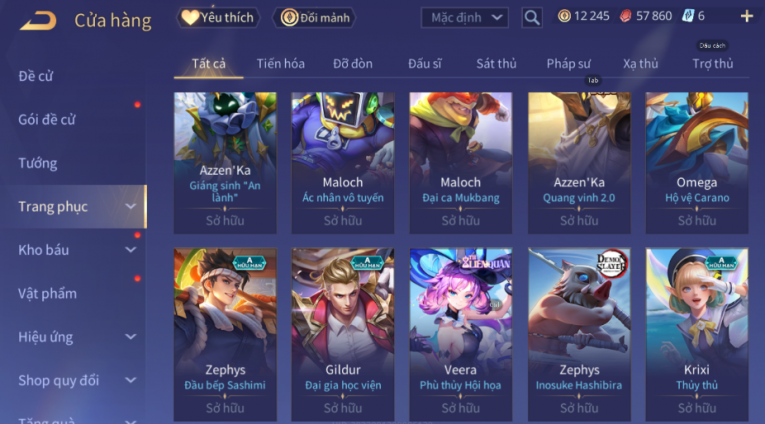Viewport: 765px width, 424px height.
Task: Open the search magnifier icon
Action: click(532, 18)
